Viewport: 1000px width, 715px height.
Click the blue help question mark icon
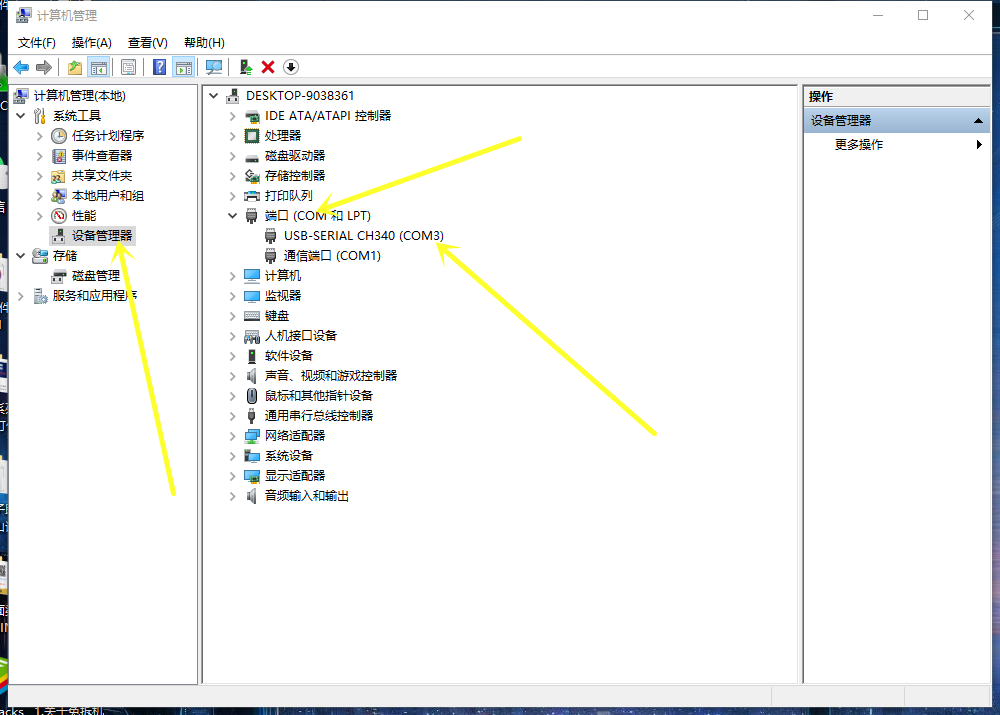(159, 67)
